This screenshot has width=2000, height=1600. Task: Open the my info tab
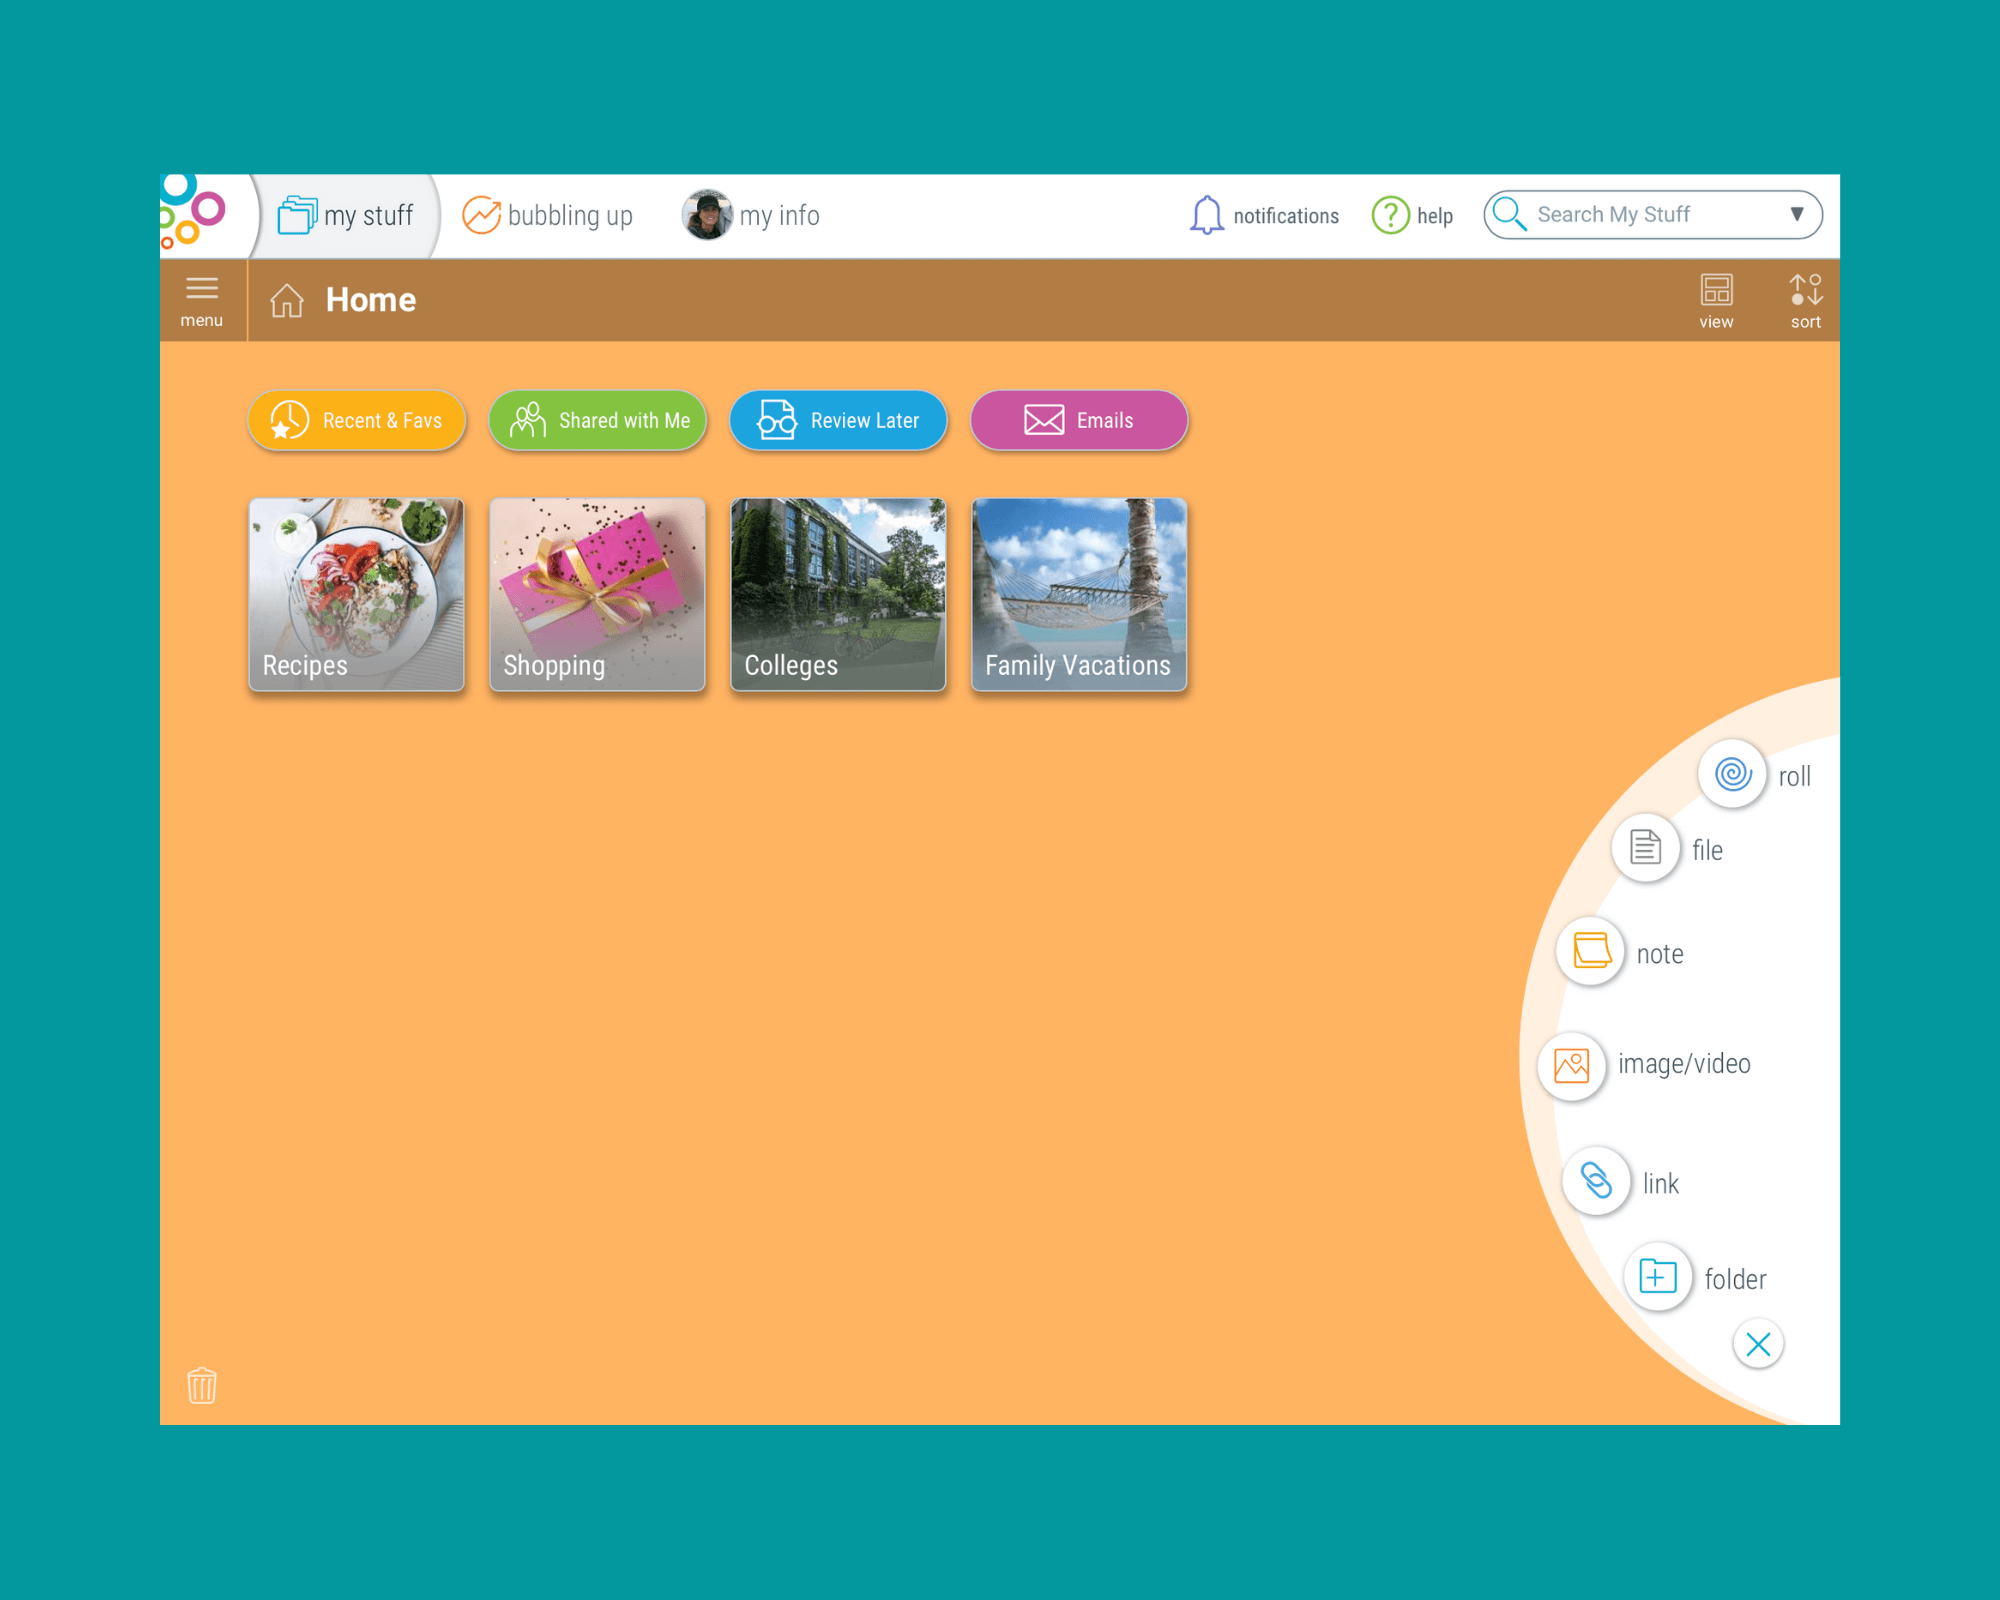[752, 216]
